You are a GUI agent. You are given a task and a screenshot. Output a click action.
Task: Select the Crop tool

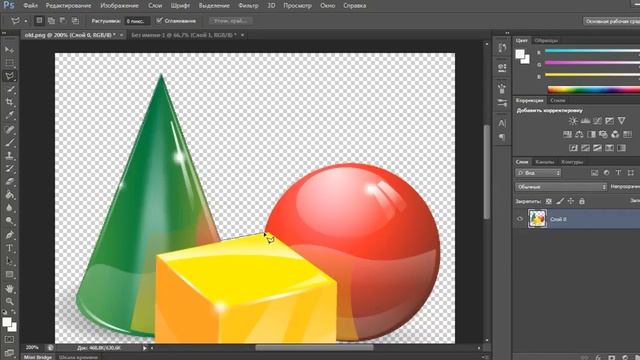9,102
